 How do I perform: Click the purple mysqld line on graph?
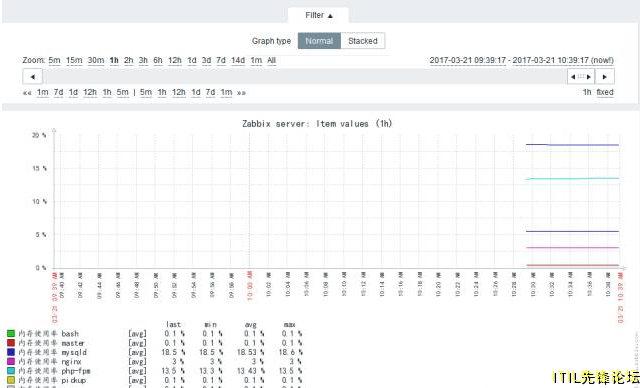572,145
